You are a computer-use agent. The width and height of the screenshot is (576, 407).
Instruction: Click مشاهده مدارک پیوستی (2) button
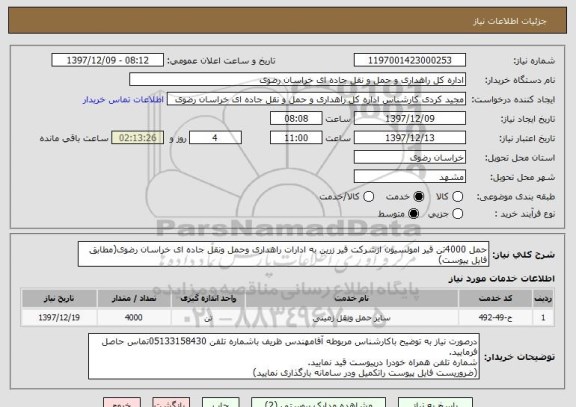(x=318, y=403)
